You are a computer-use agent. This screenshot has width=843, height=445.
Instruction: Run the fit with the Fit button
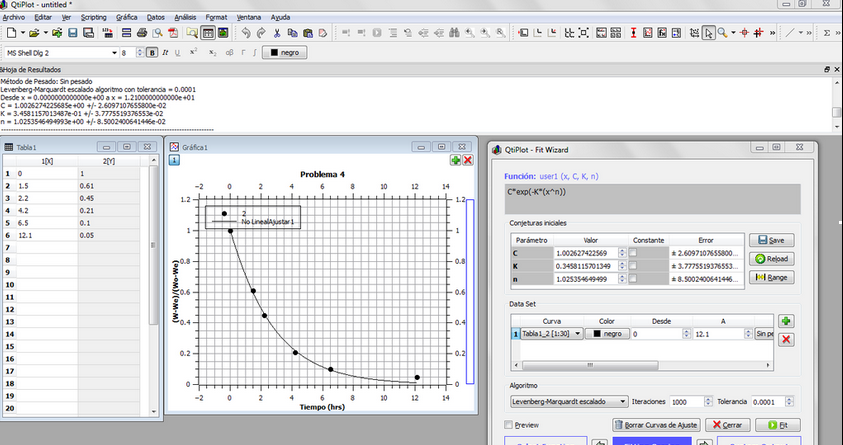pyautogui.click(x=777, y=425)
